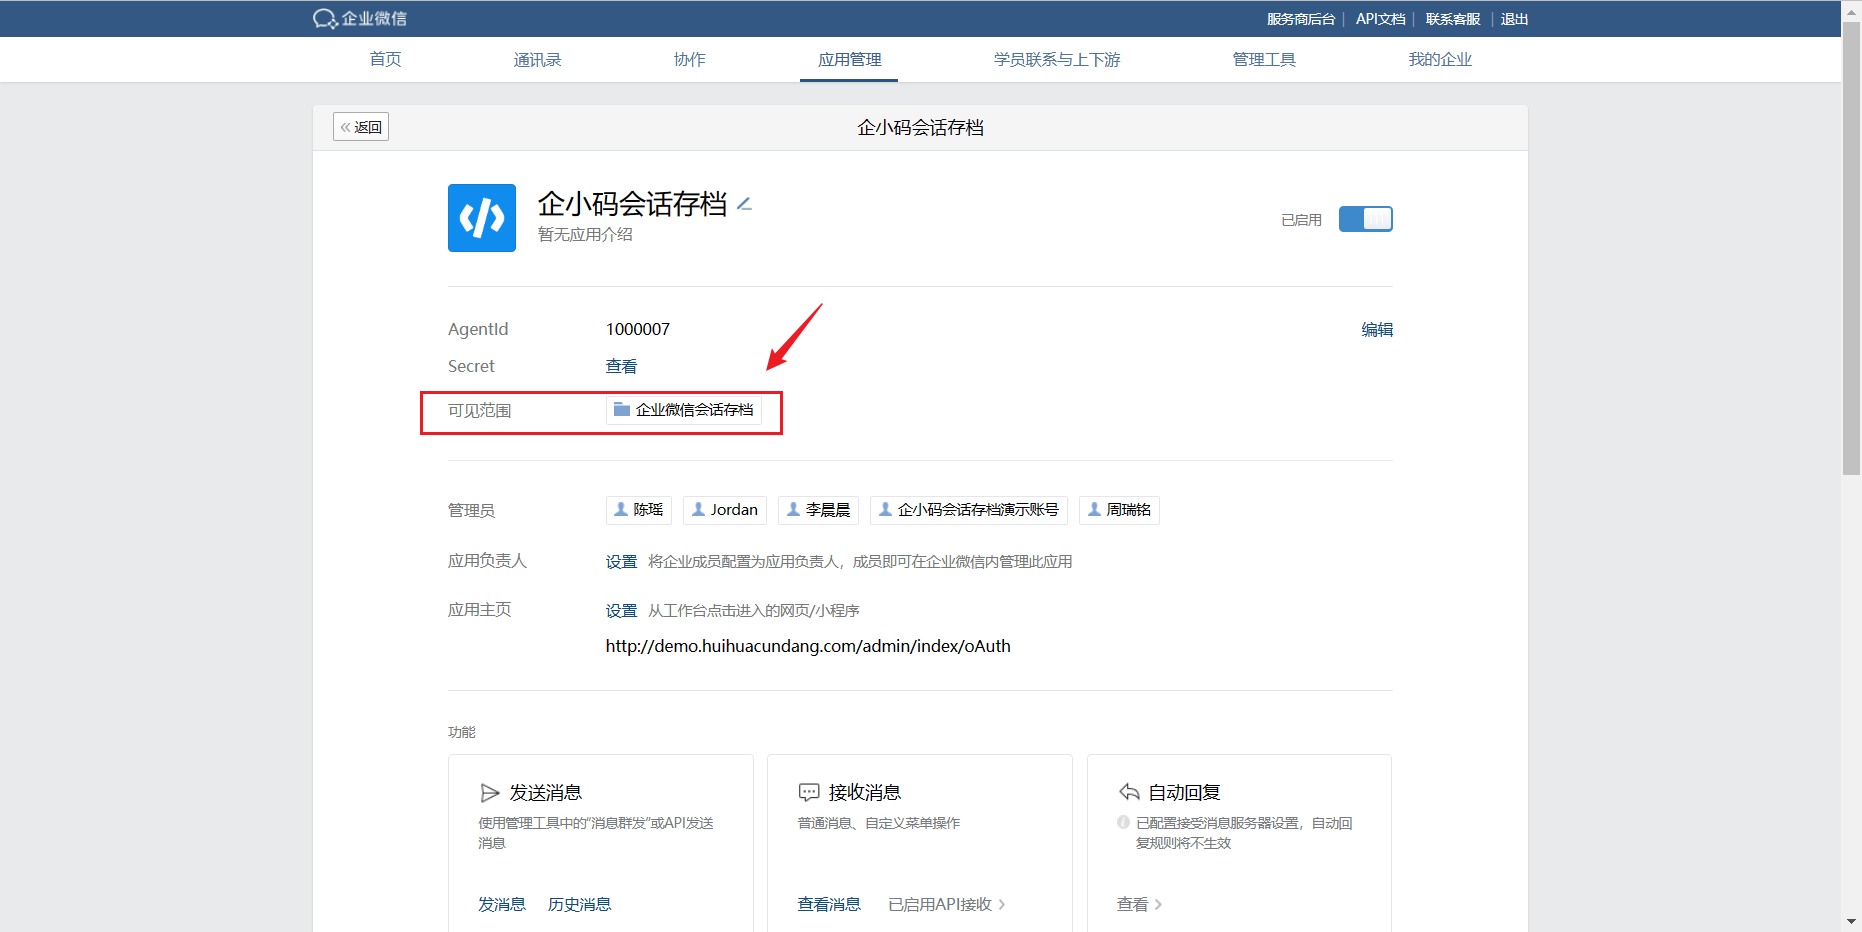This screenshot has width=1862, height=932.
Task: Click the demo.huihuacundang.com URL text
Action: [x=808, y=646]
